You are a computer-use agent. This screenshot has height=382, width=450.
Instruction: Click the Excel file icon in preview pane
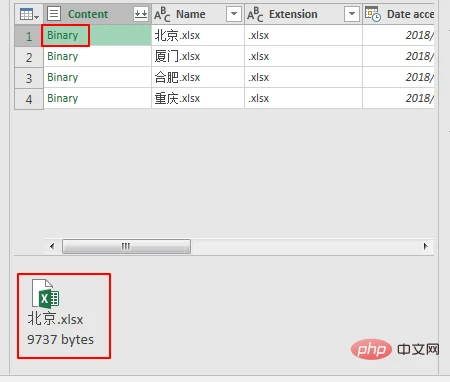46,293
